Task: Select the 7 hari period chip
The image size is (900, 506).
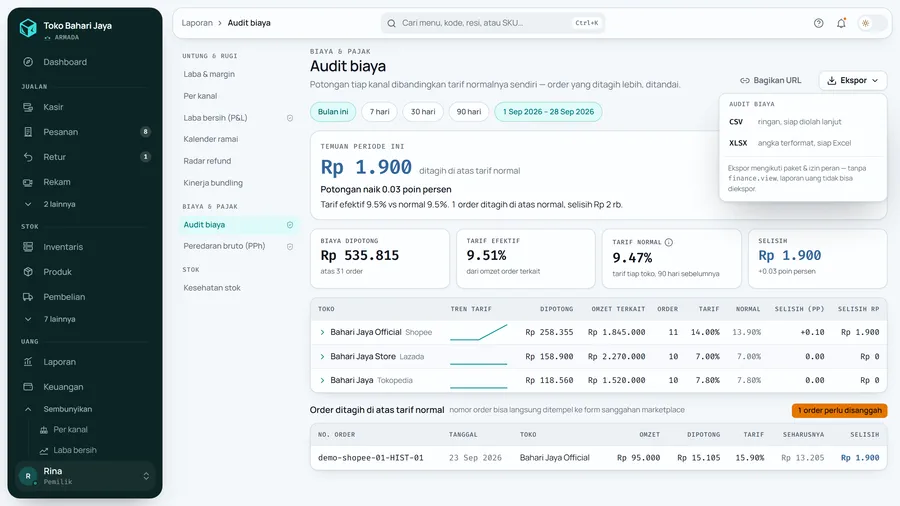Action: (379, 112)
